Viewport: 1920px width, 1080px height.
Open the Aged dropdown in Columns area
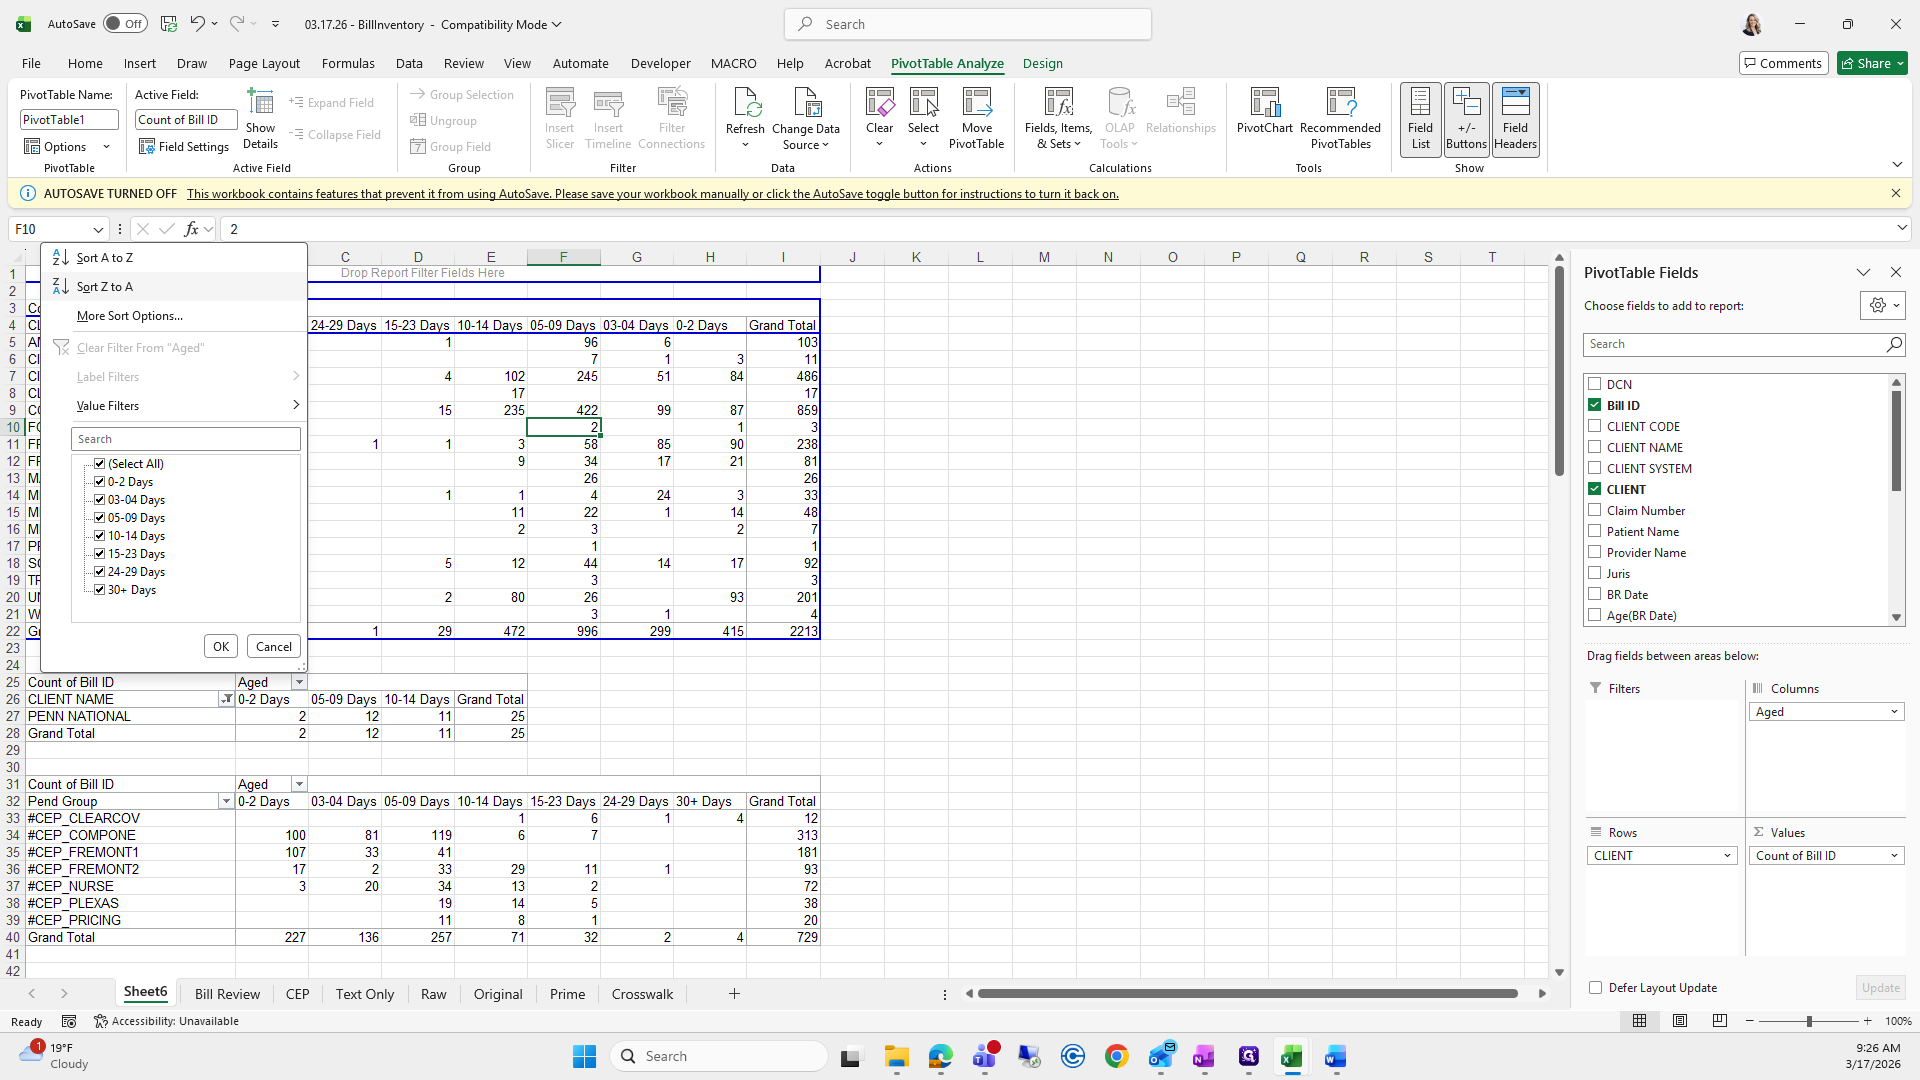[x=1893, y=712]
